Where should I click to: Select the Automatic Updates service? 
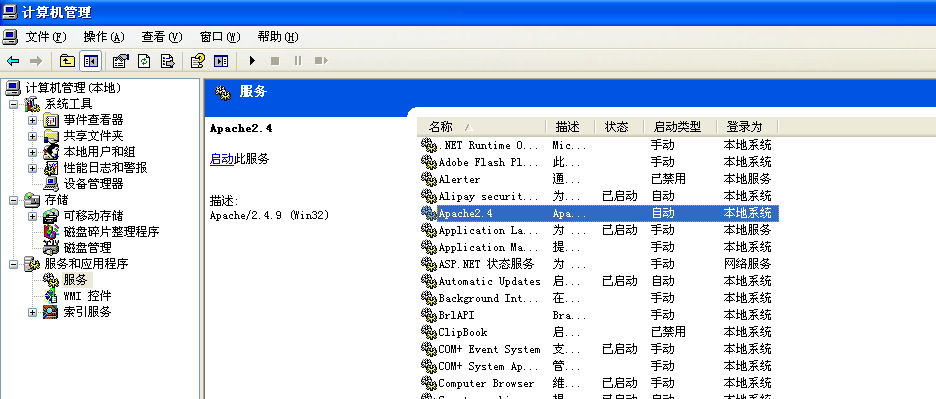599,281
